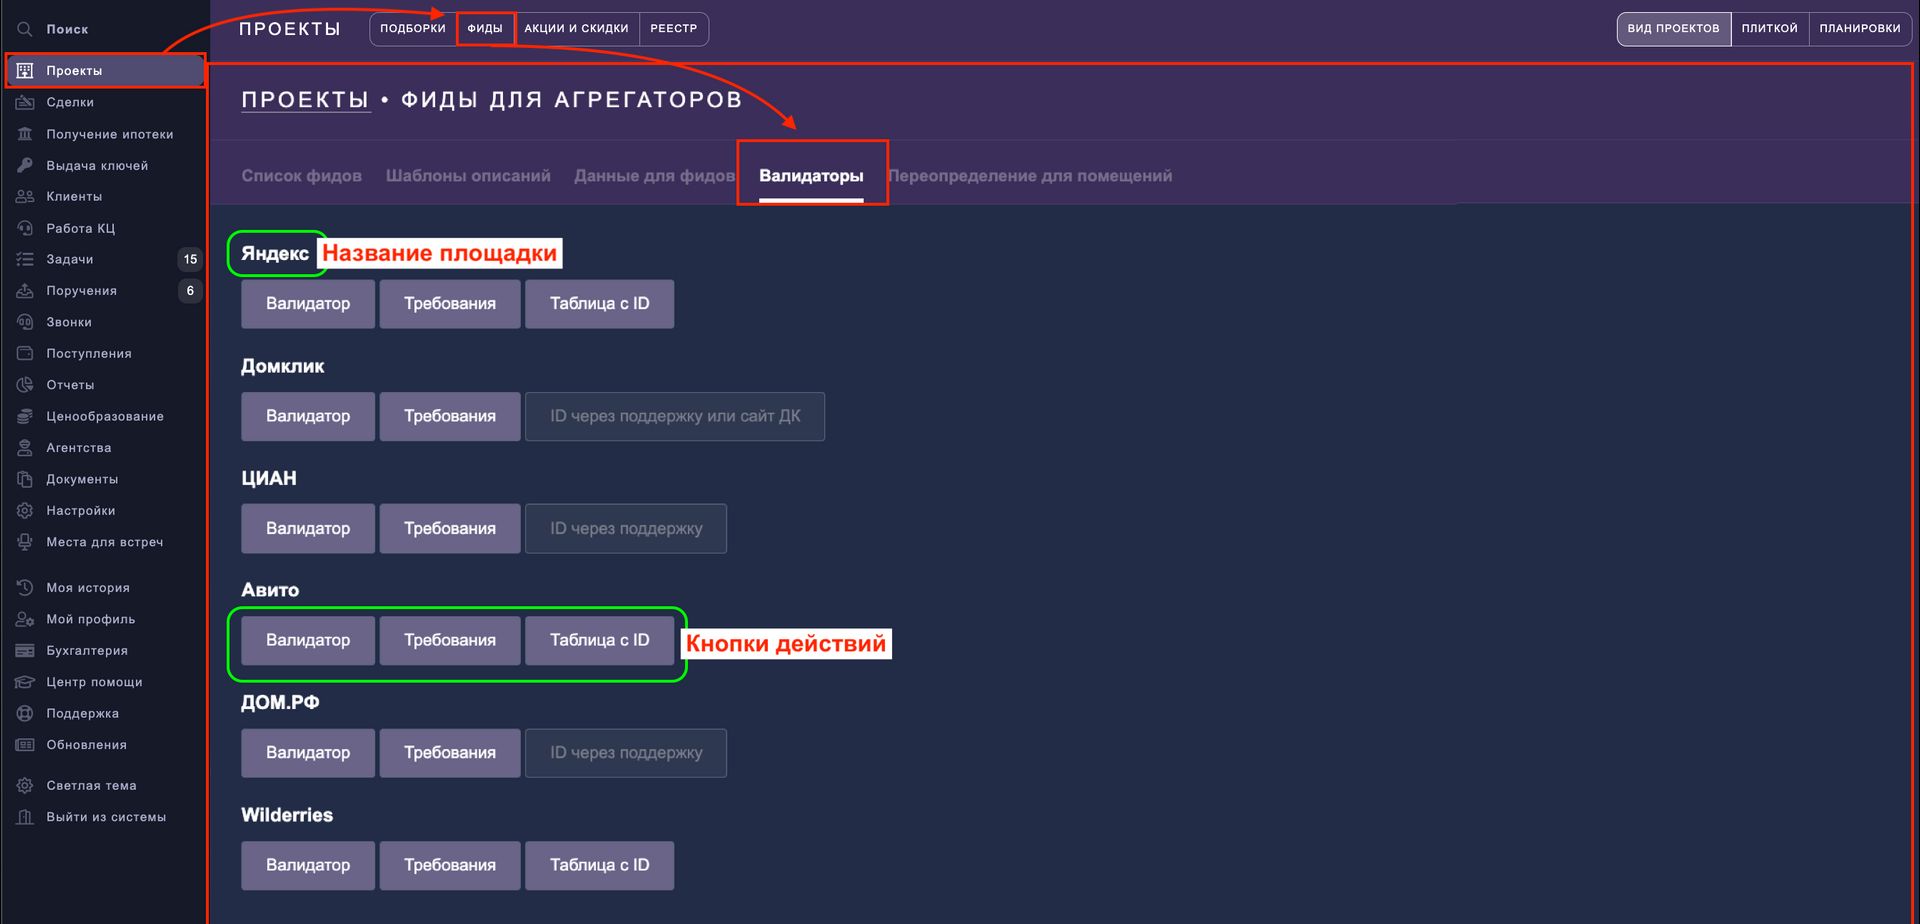Open Клиенты via its people icon
This screenshot has width=1920, height=924.
click(x=25, y=196)
